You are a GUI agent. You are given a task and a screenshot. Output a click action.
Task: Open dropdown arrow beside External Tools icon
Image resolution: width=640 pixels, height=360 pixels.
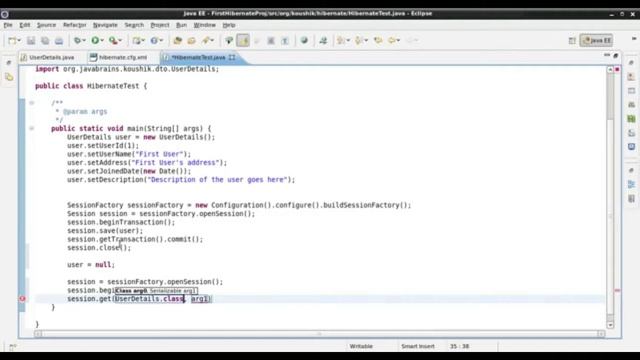click(x=120, y=40)
